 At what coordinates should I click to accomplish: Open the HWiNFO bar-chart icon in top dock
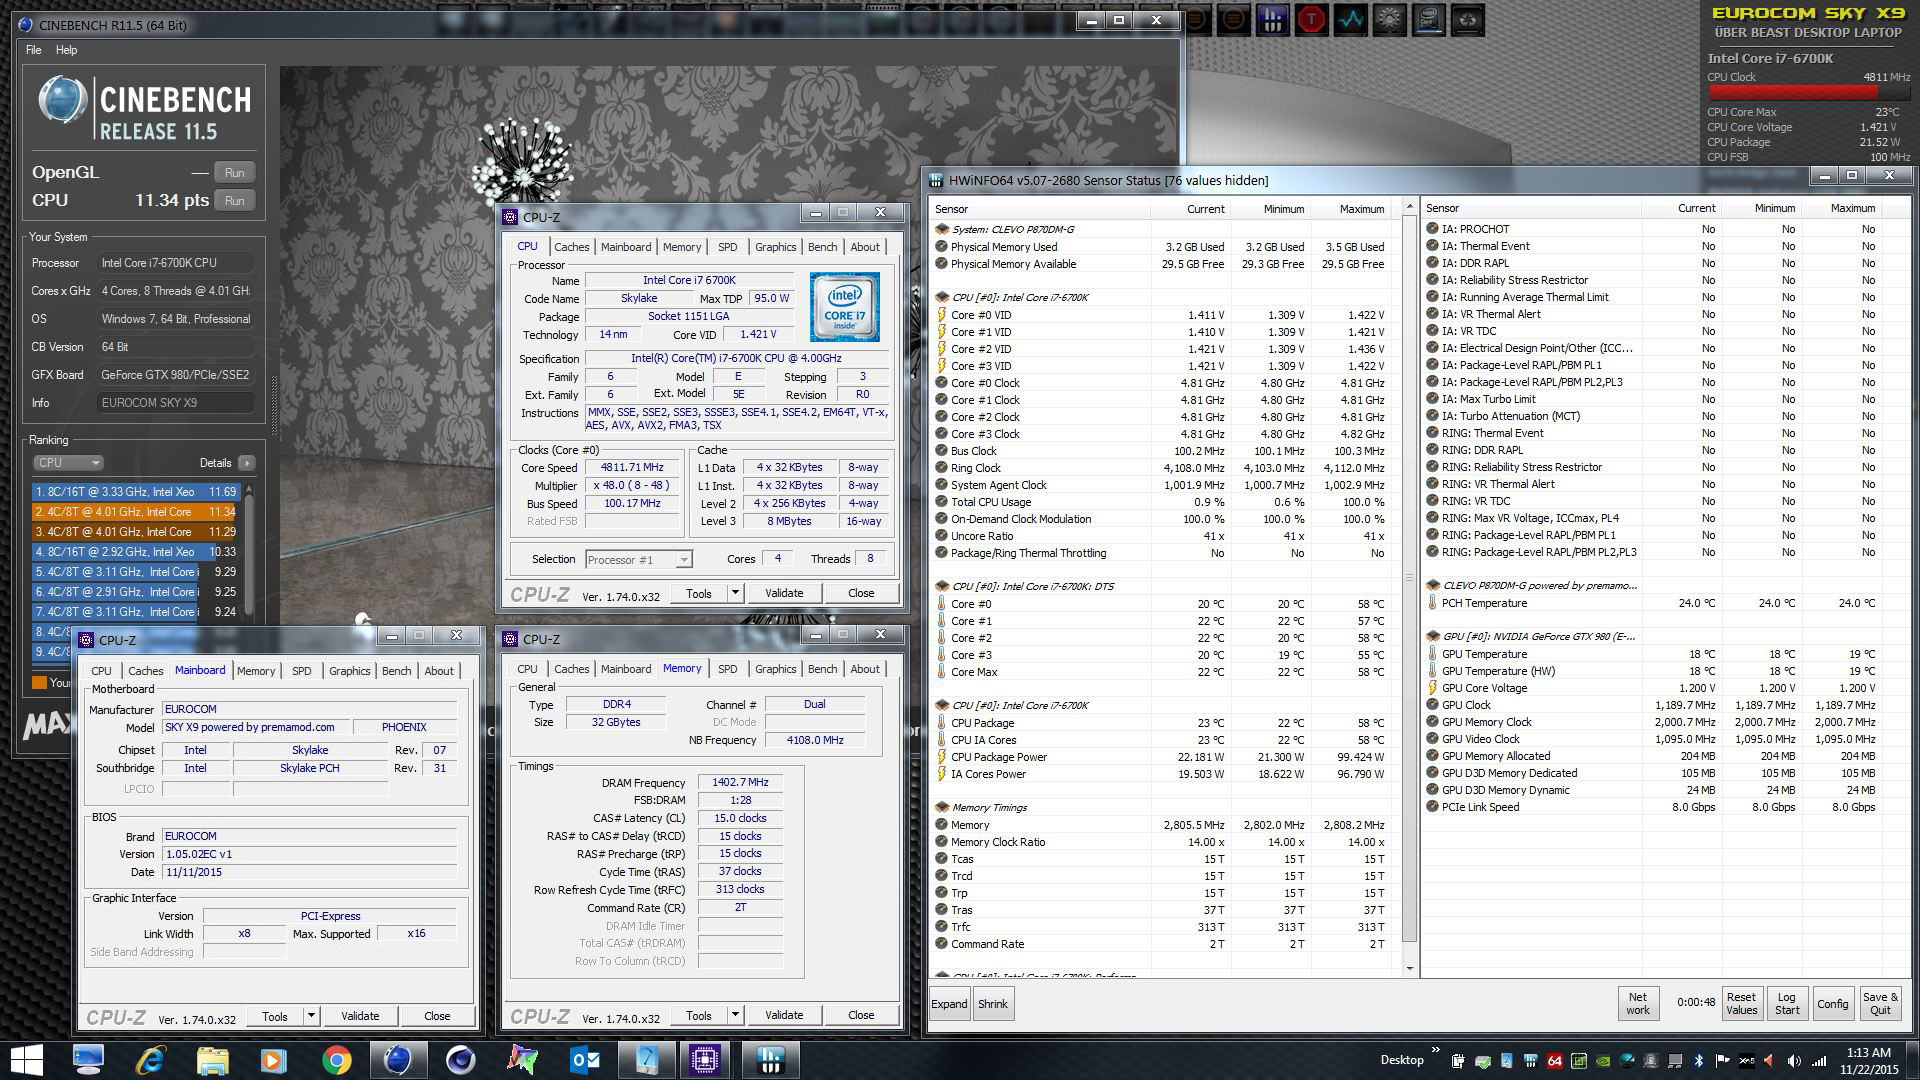(1272, 19)
